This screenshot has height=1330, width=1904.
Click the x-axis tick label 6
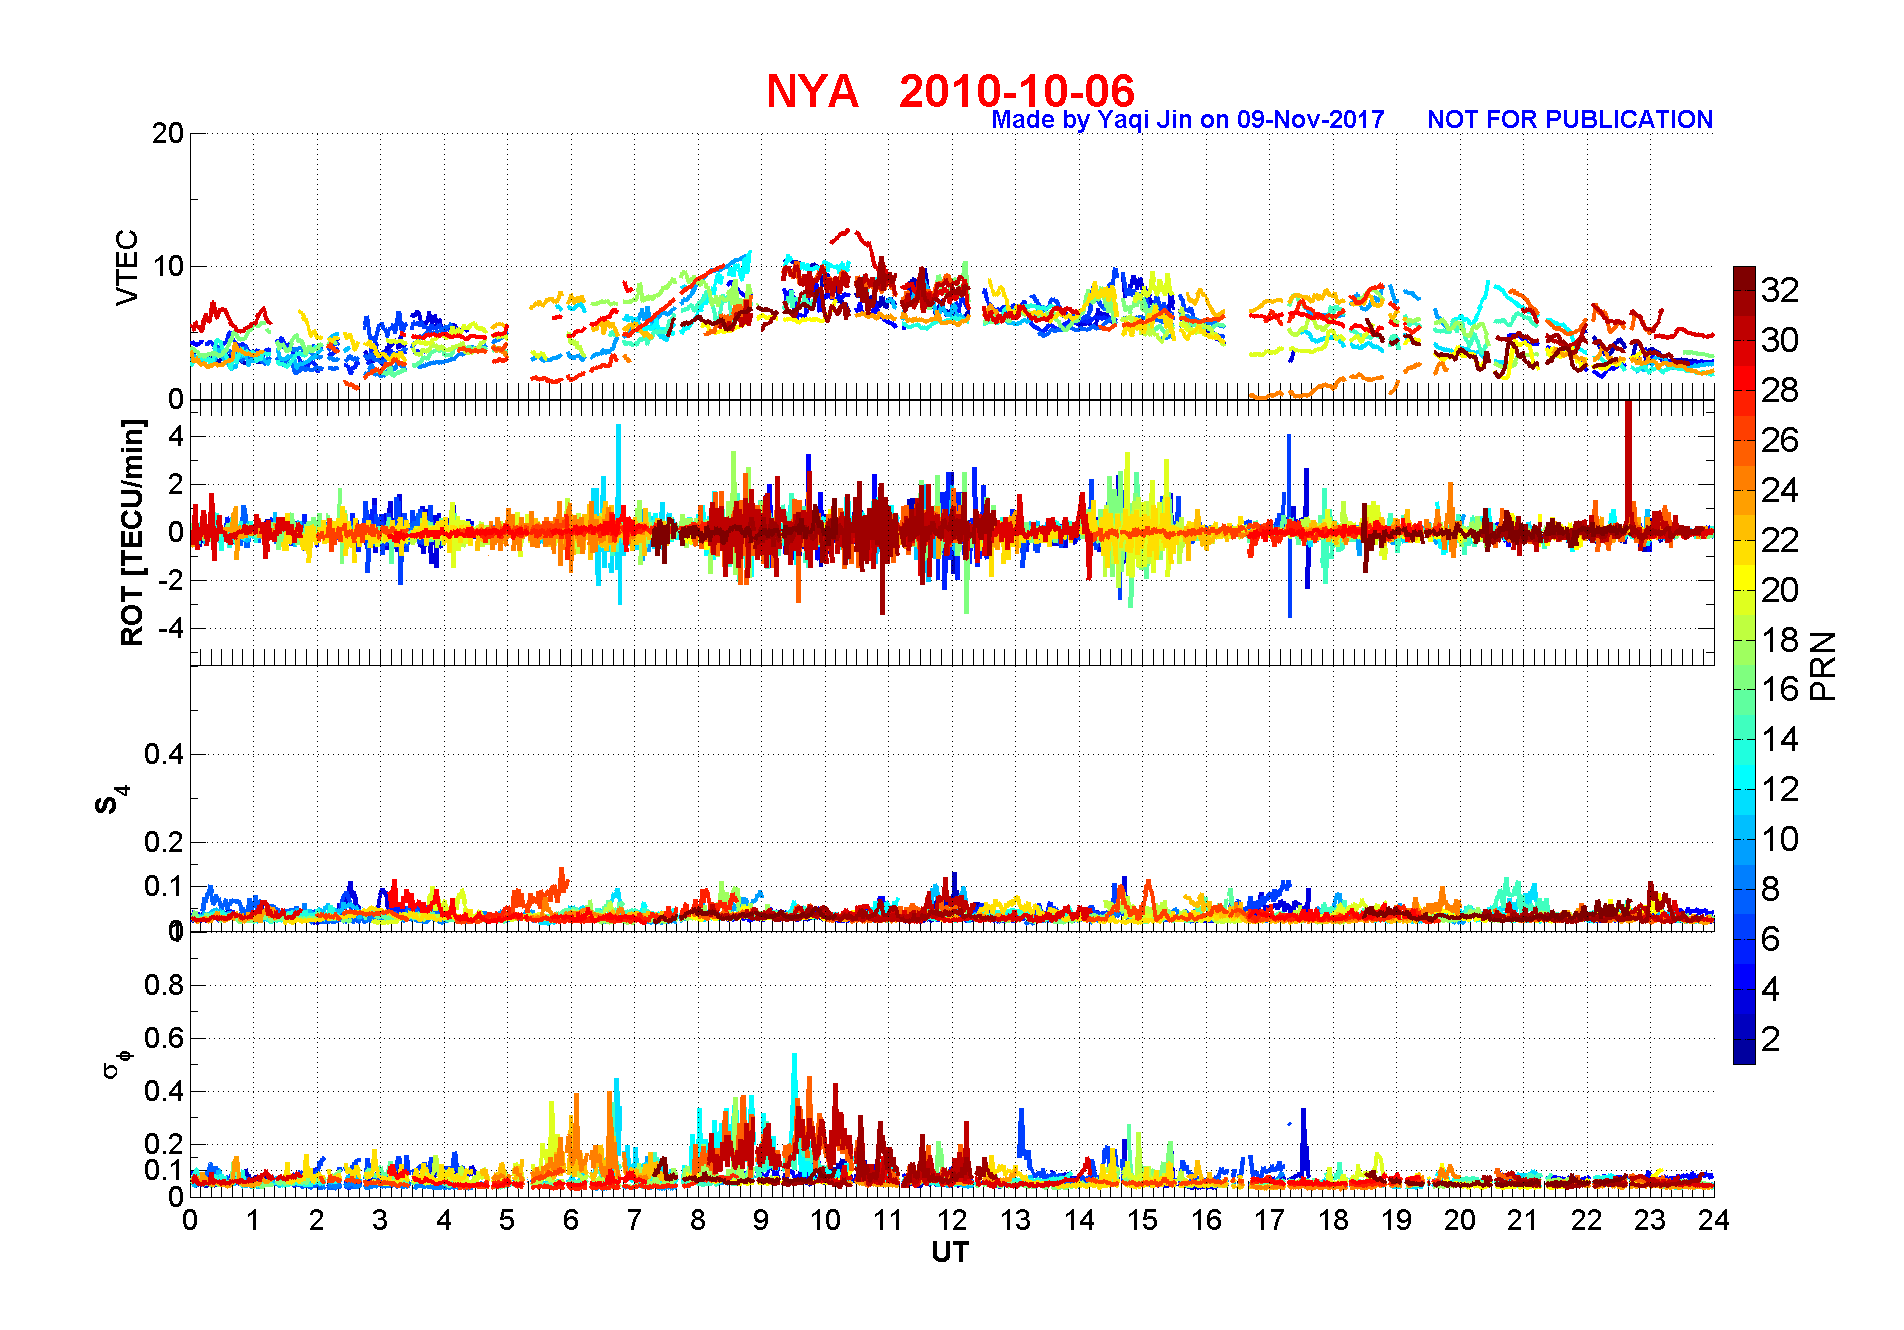point(571,1220)
